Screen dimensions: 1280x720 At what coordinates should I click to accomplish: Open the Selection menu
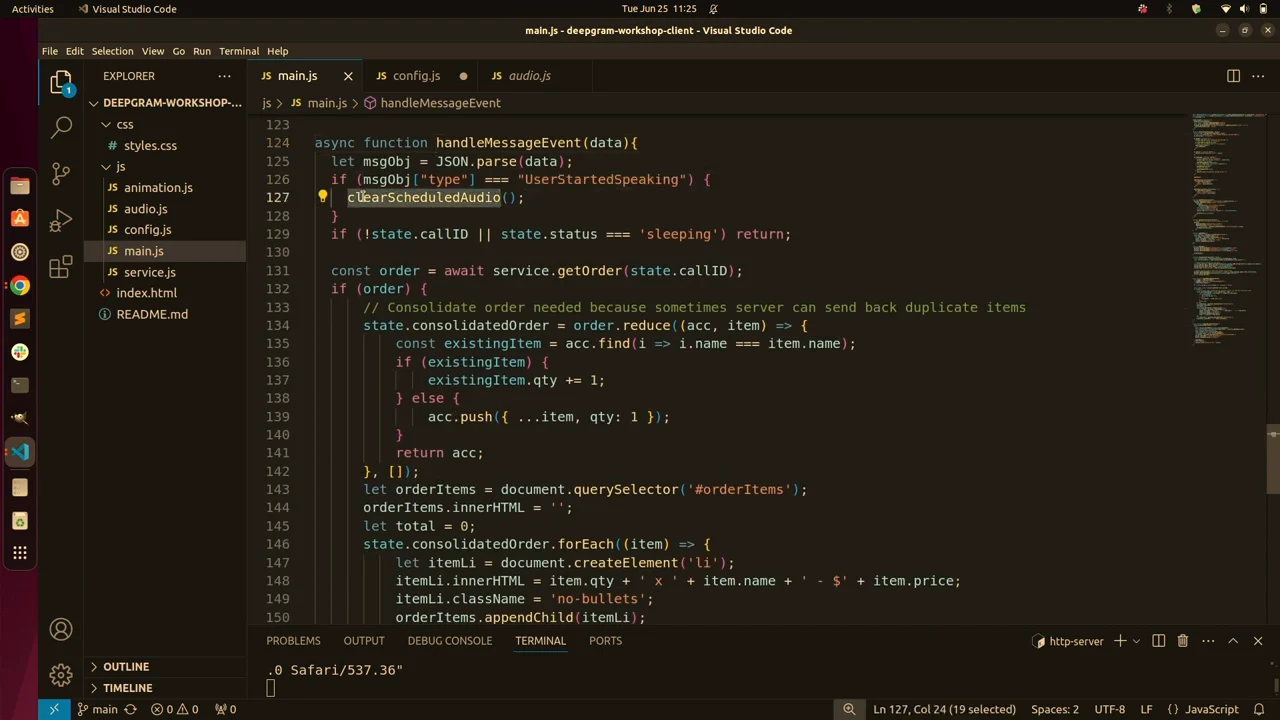tap(112, 51)
